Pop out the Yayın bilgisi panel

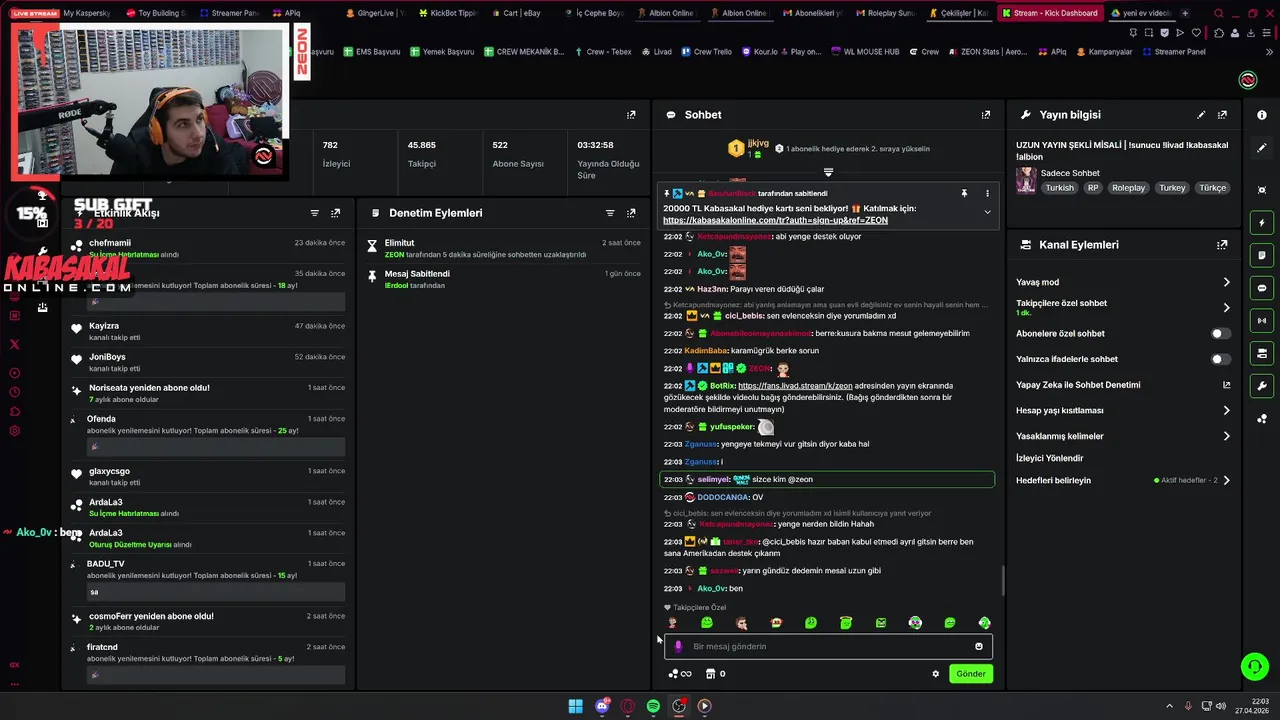[1222, 115]
